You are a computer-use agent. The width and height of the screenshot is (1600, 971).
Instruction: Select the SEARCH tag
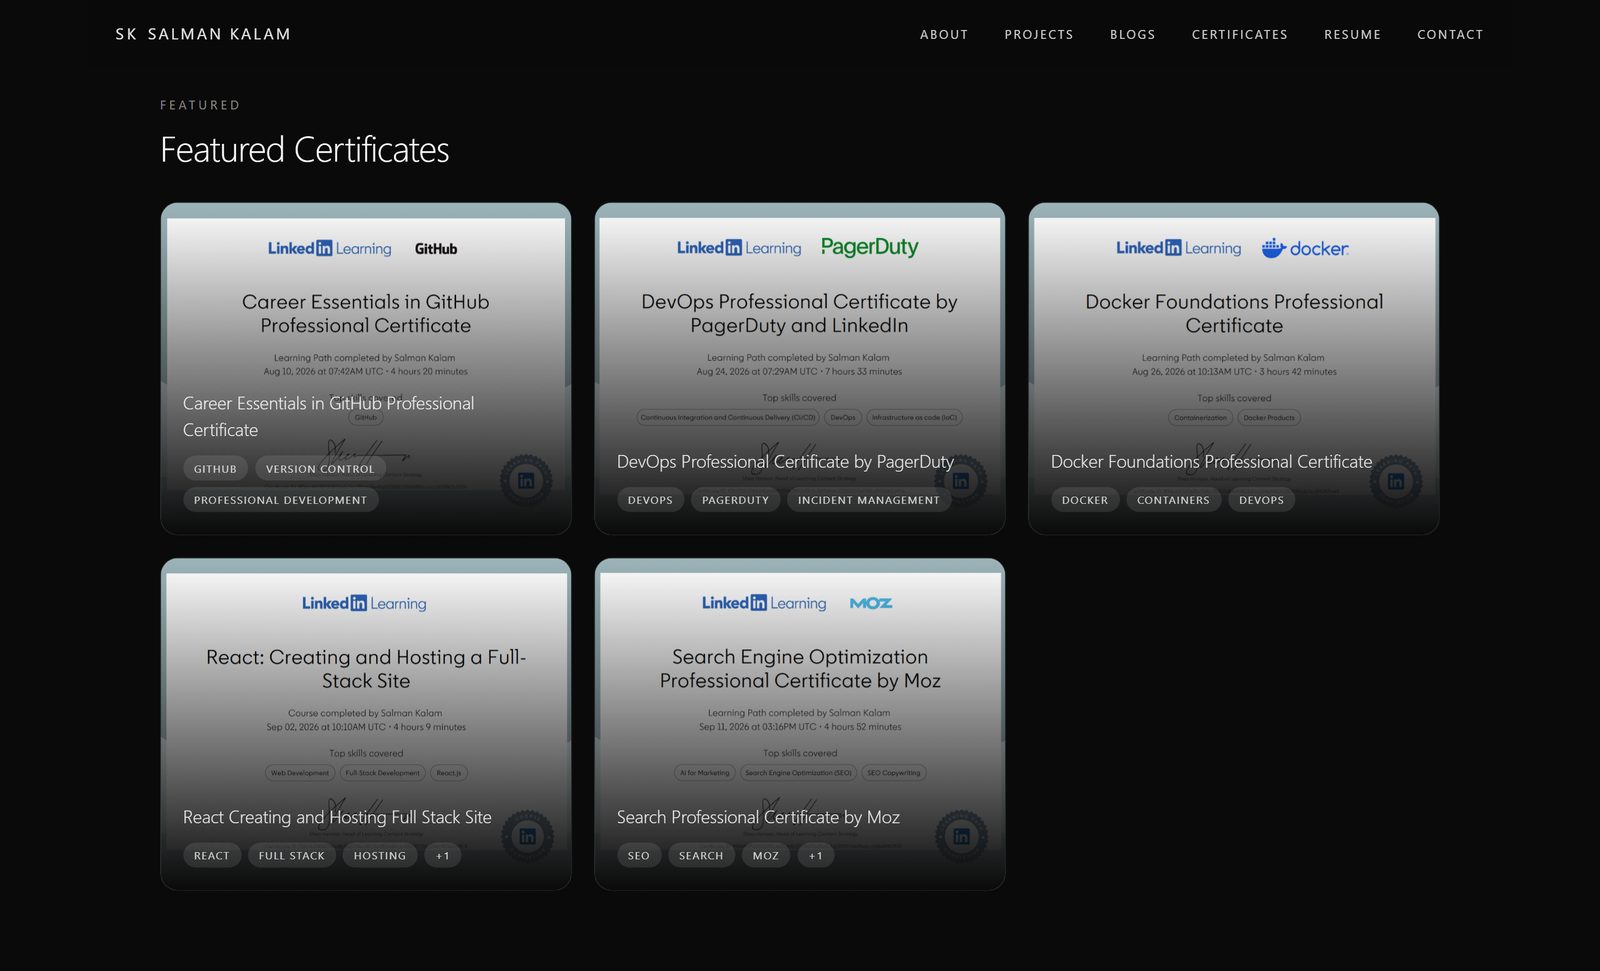pos(701,856)
